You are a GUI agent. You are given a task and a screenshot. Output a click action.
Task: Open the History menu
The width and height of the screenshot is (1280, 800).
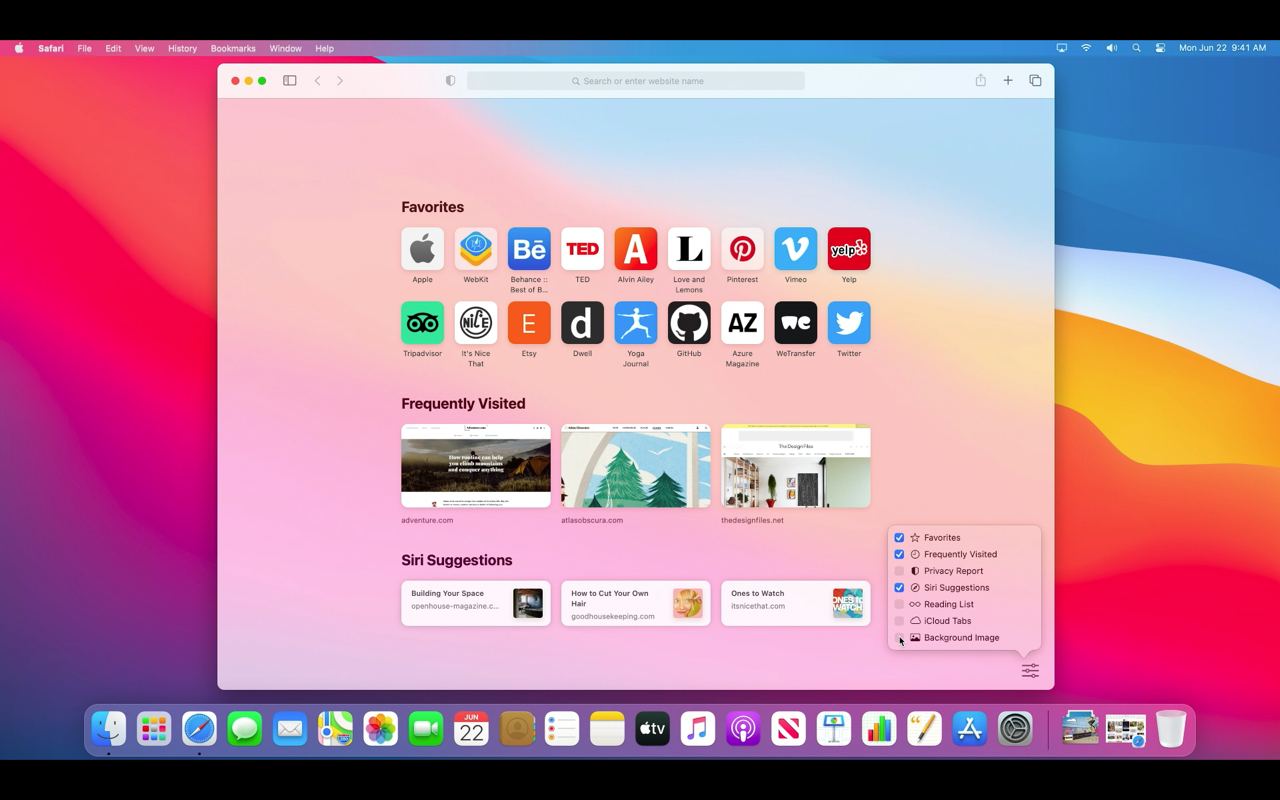(182, 48)
